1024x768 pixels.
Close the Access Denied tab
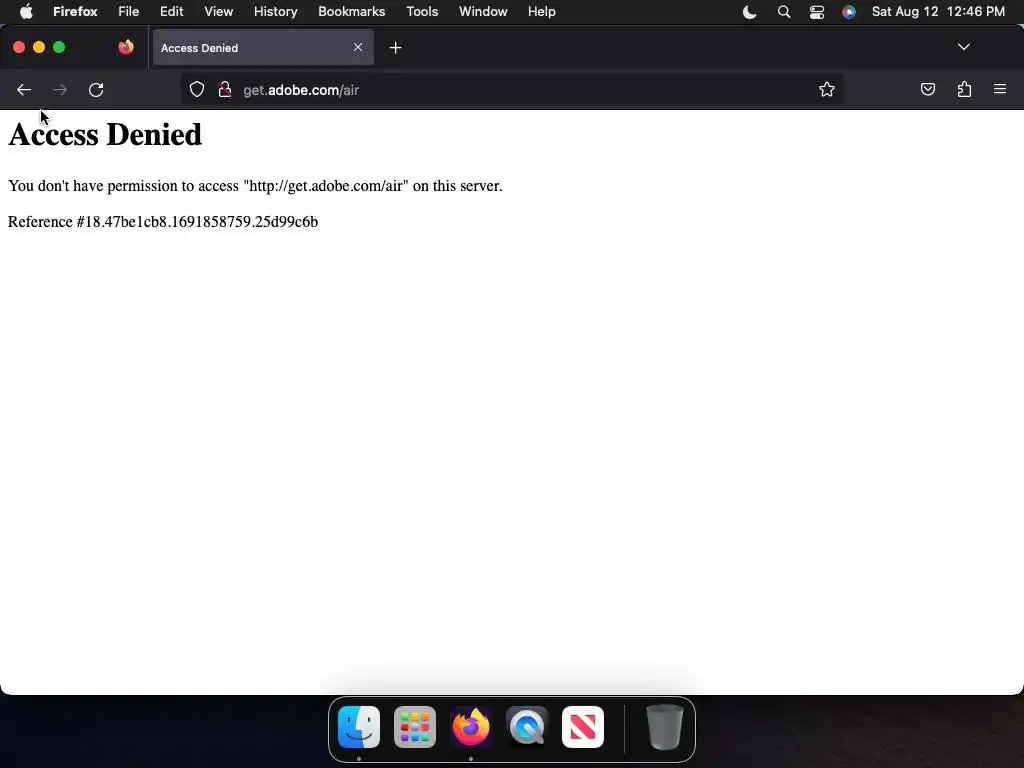[x=358, y=47]
